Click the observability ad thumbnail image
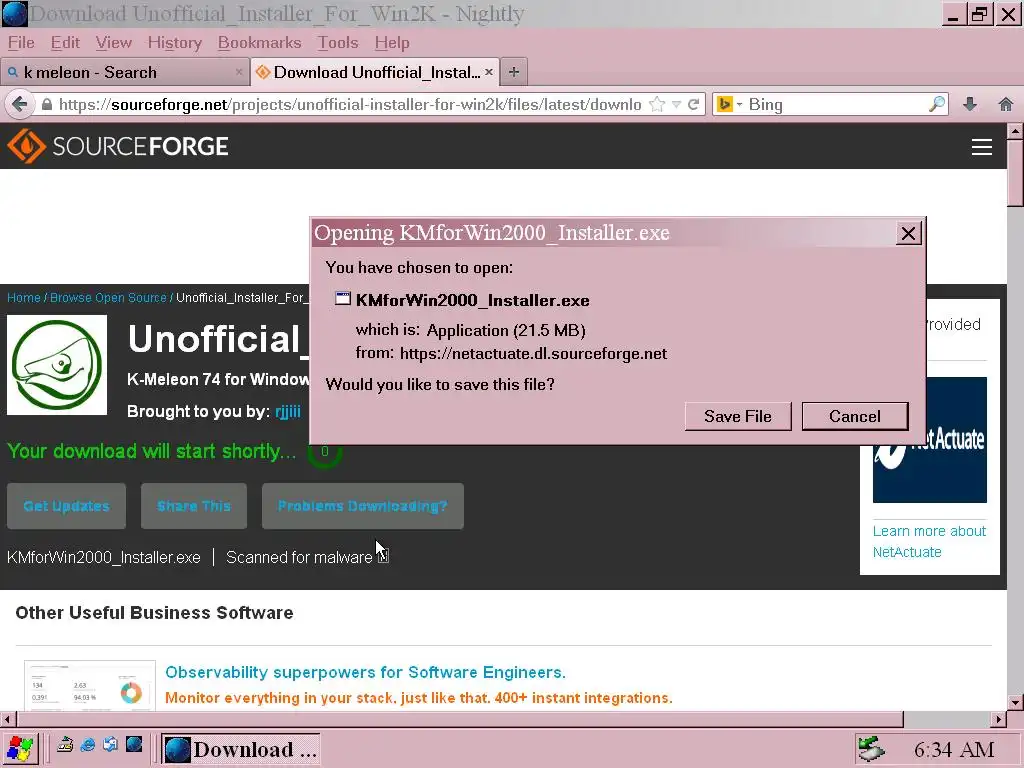This screenshot has height=768, width=1024. click(90, 685)
